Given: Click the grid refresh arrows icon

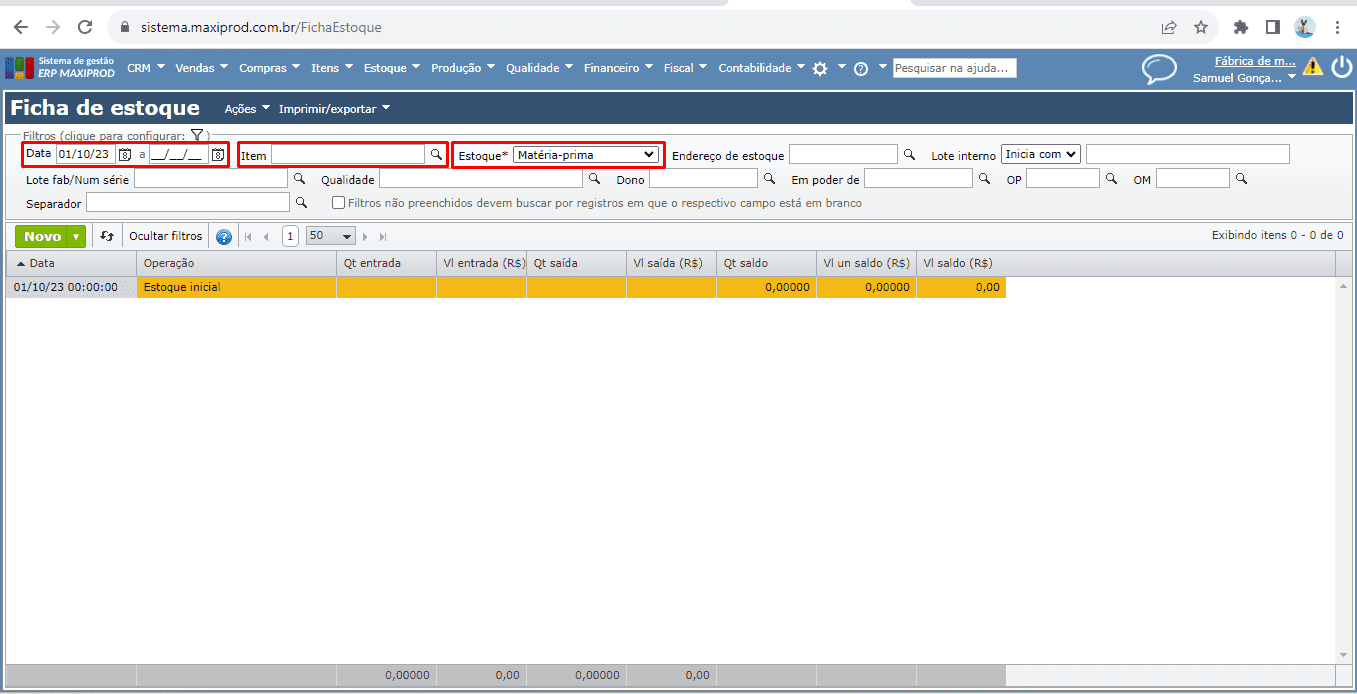Looking at the screenshot, I should click(107, 236).
